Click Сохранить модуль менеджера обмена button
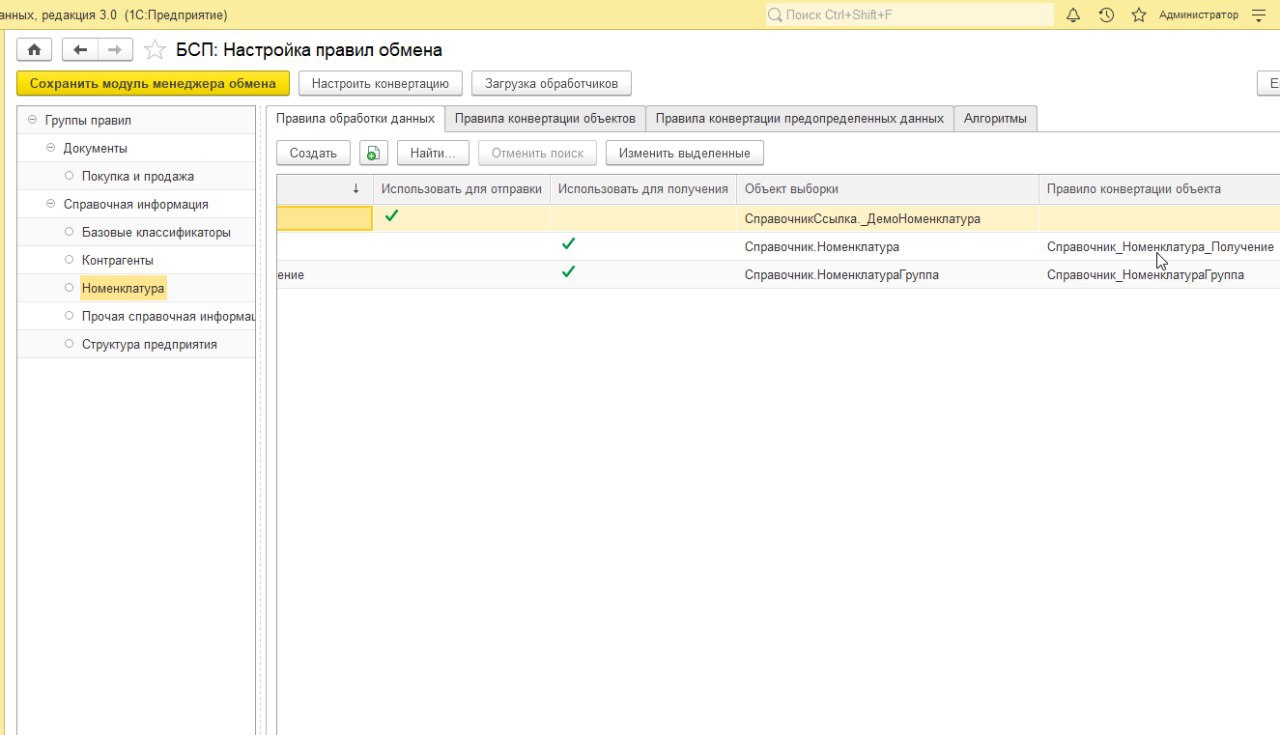 tap(153, 84)
